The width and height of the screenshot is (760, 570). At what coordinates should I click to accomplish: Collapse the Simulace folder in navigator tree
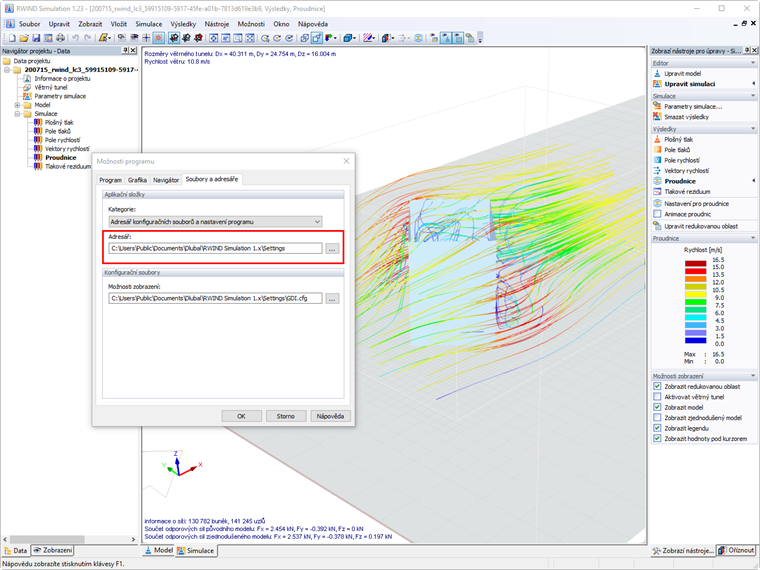pos(17,113)
